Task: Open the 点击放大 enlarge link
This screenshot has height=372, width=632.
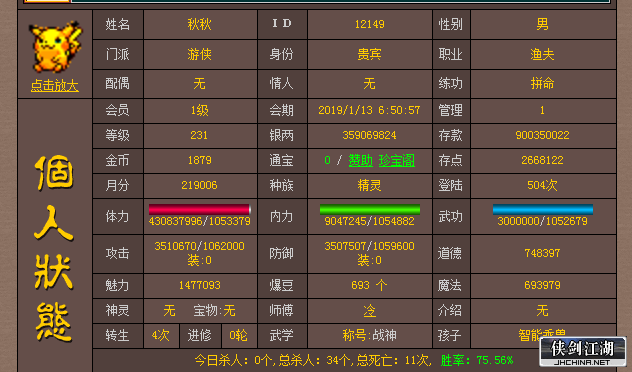Action: click(x=54, y=85)
